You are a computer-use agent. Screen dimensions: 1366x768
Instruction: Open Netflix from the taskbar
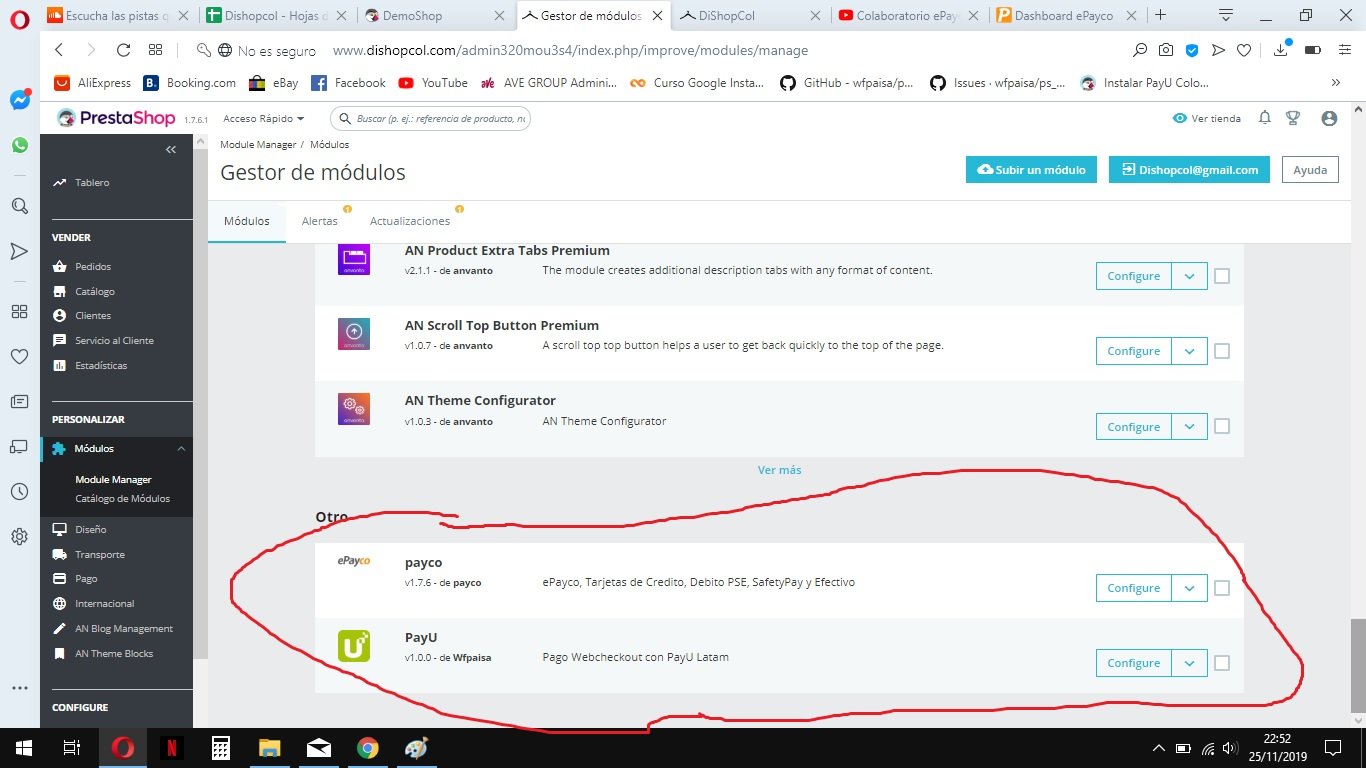(172, 748)
